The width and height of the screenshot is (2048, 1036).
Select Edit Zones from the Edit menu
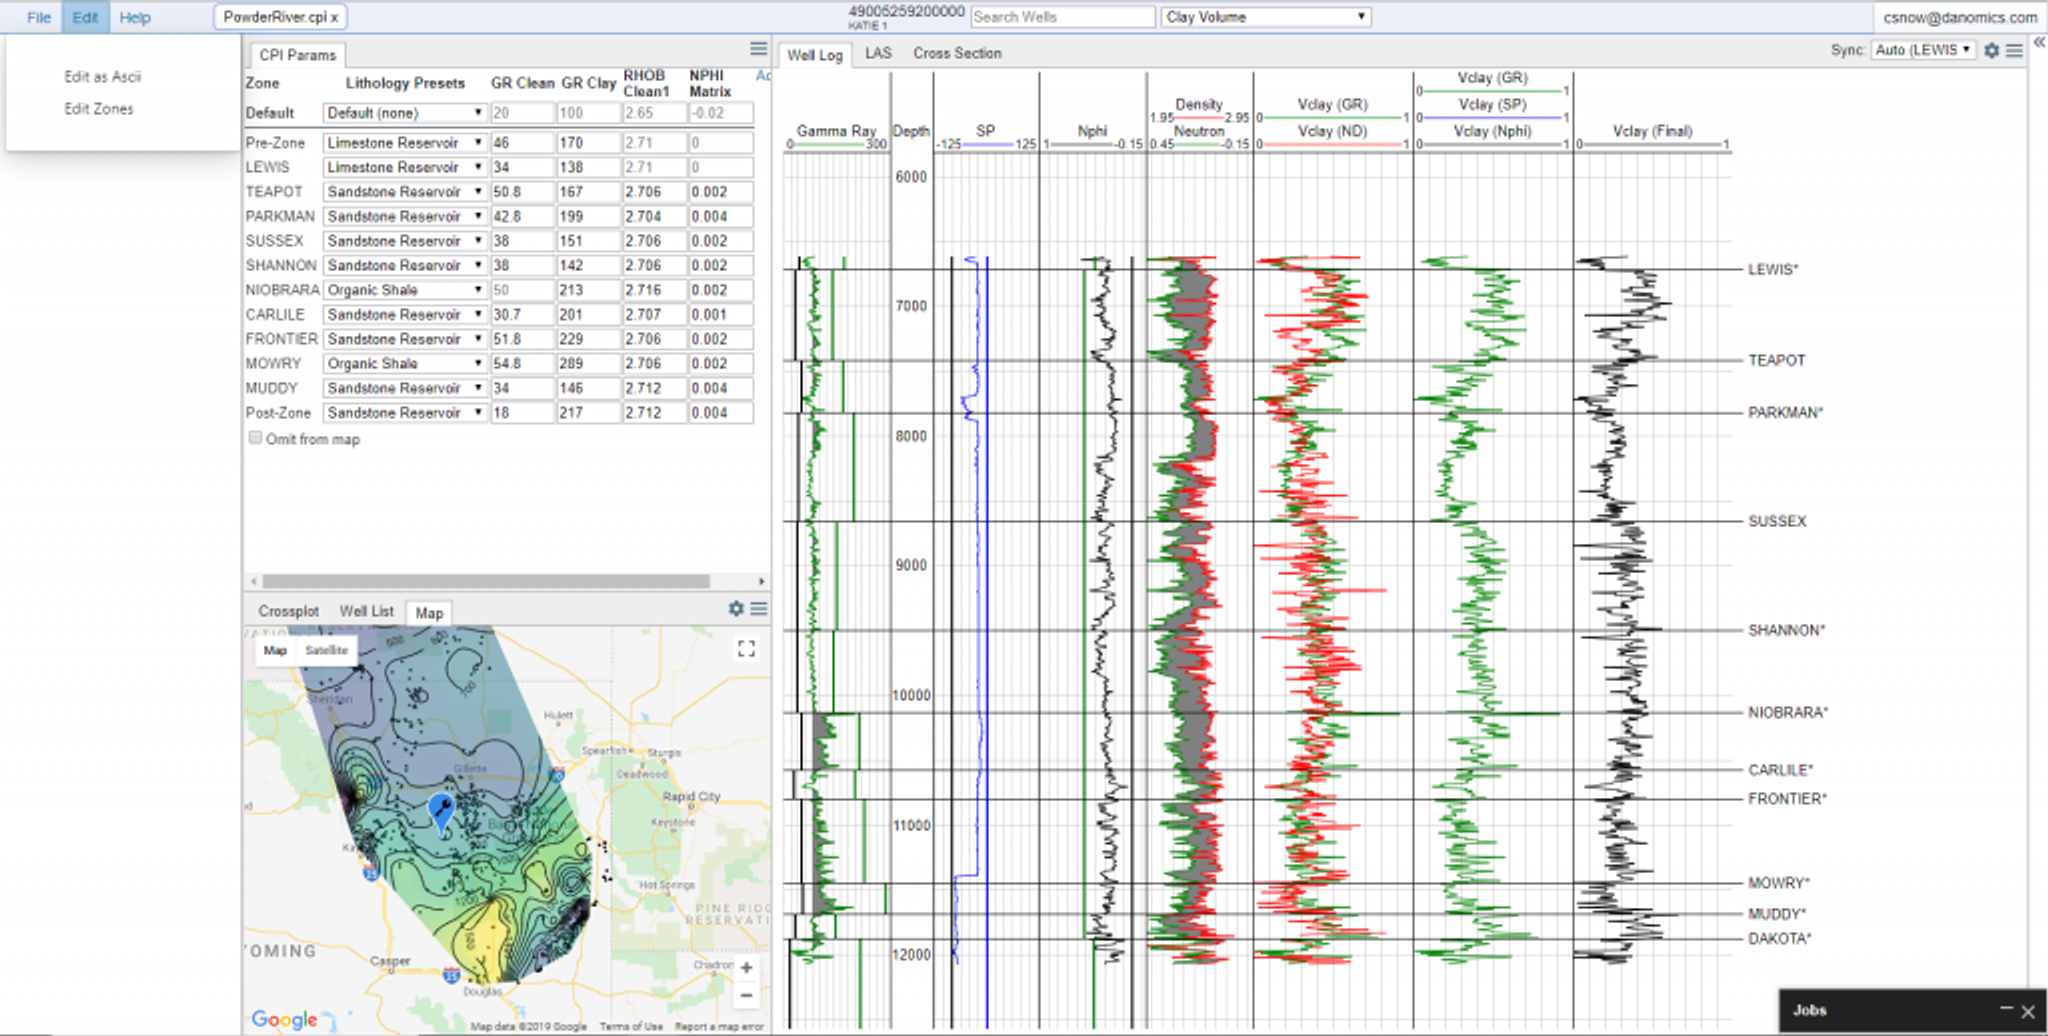coord(99,108)
